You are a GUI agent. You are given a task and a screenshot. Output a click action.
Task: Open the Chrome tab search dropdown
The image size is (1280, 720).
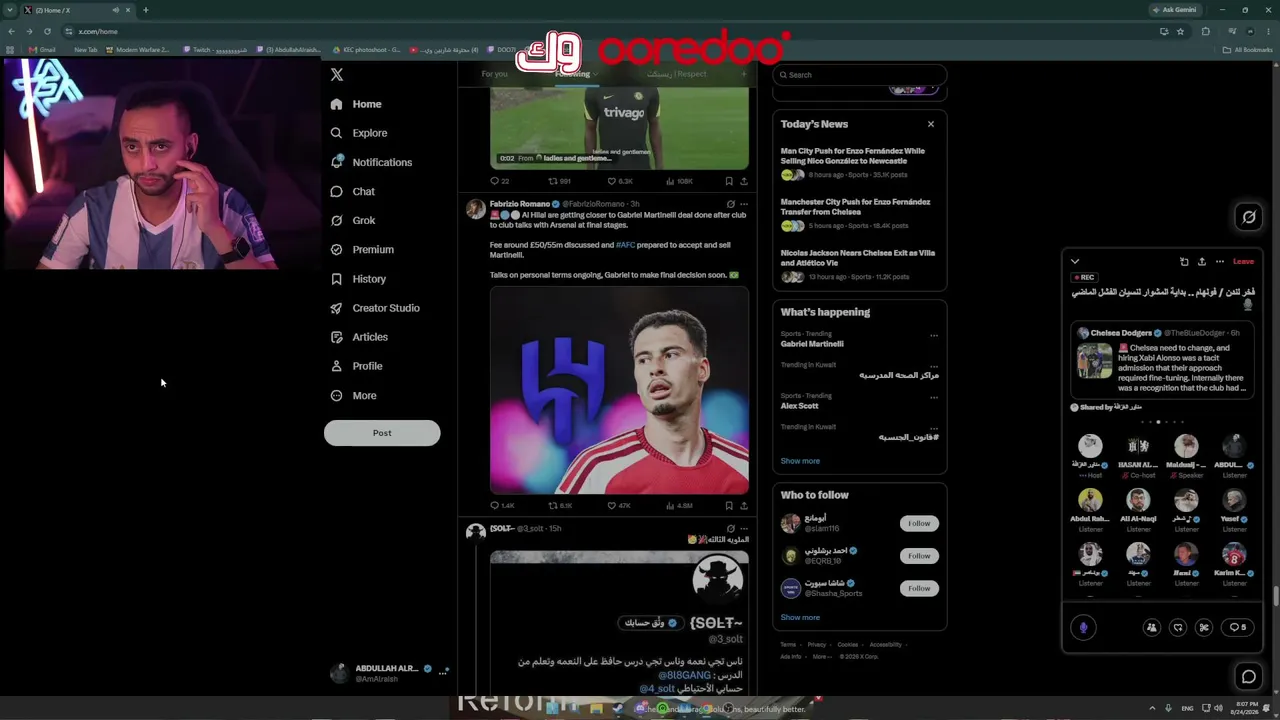coord(10,10)
